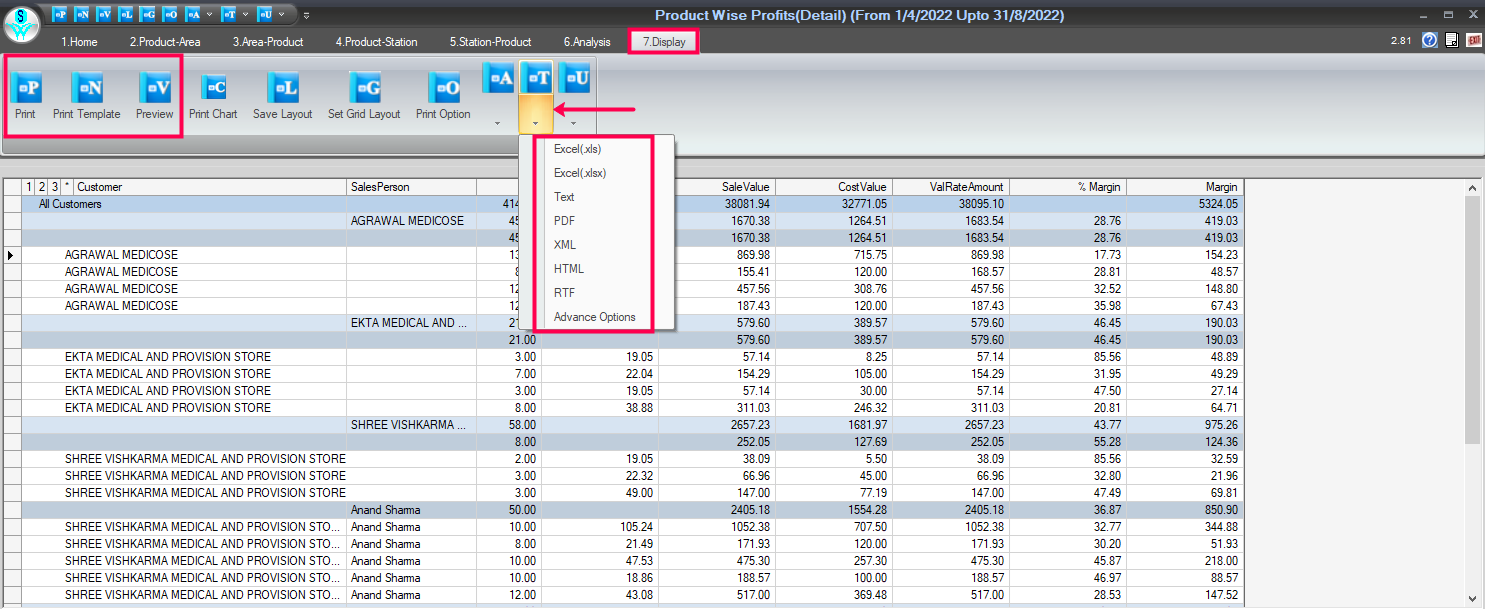Click the ValRateAmount column header
Screen dimensions: 1485x609
tap(950, 187)
